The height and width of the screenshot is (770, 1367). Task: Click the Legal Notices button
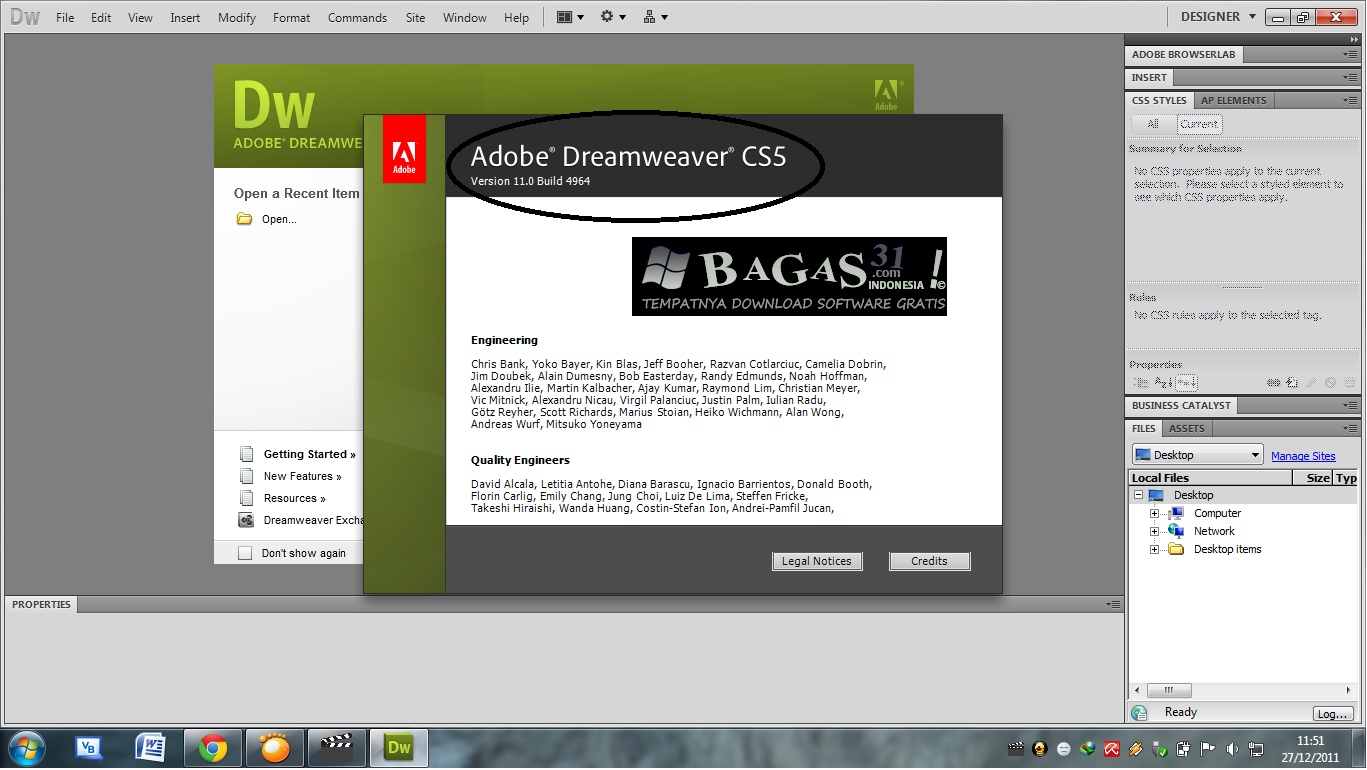[817, 561]
